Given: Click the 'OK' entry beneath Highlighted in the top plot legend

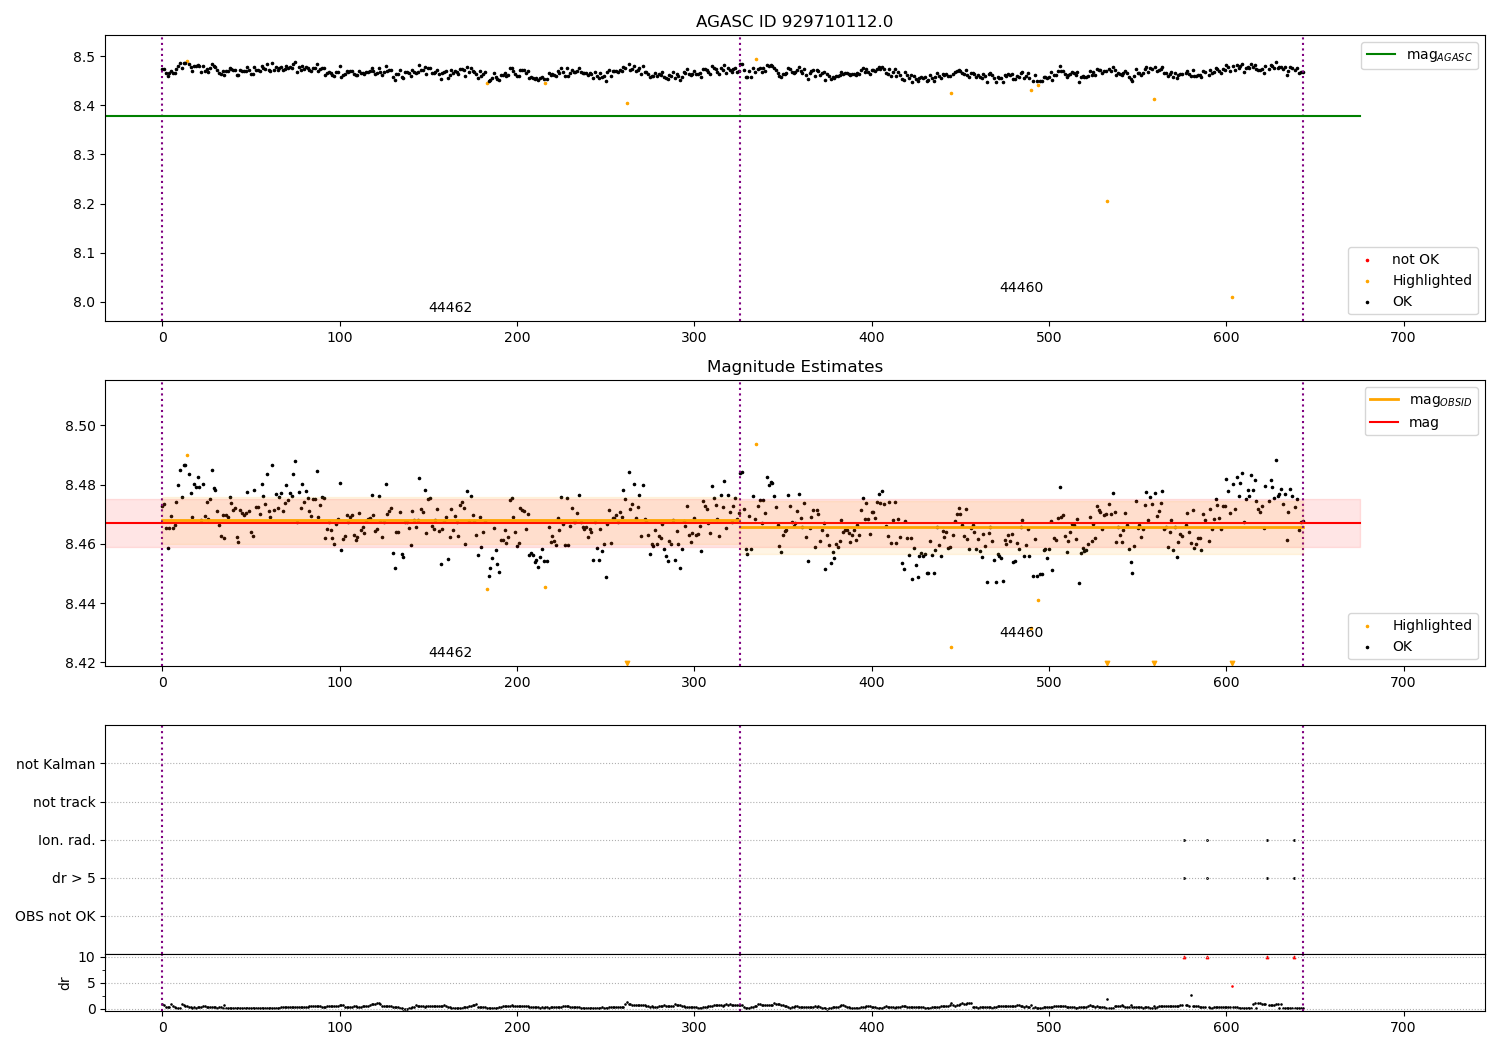Looking at the screenshot, I should pyautogui.click(x=1402, y=302).
